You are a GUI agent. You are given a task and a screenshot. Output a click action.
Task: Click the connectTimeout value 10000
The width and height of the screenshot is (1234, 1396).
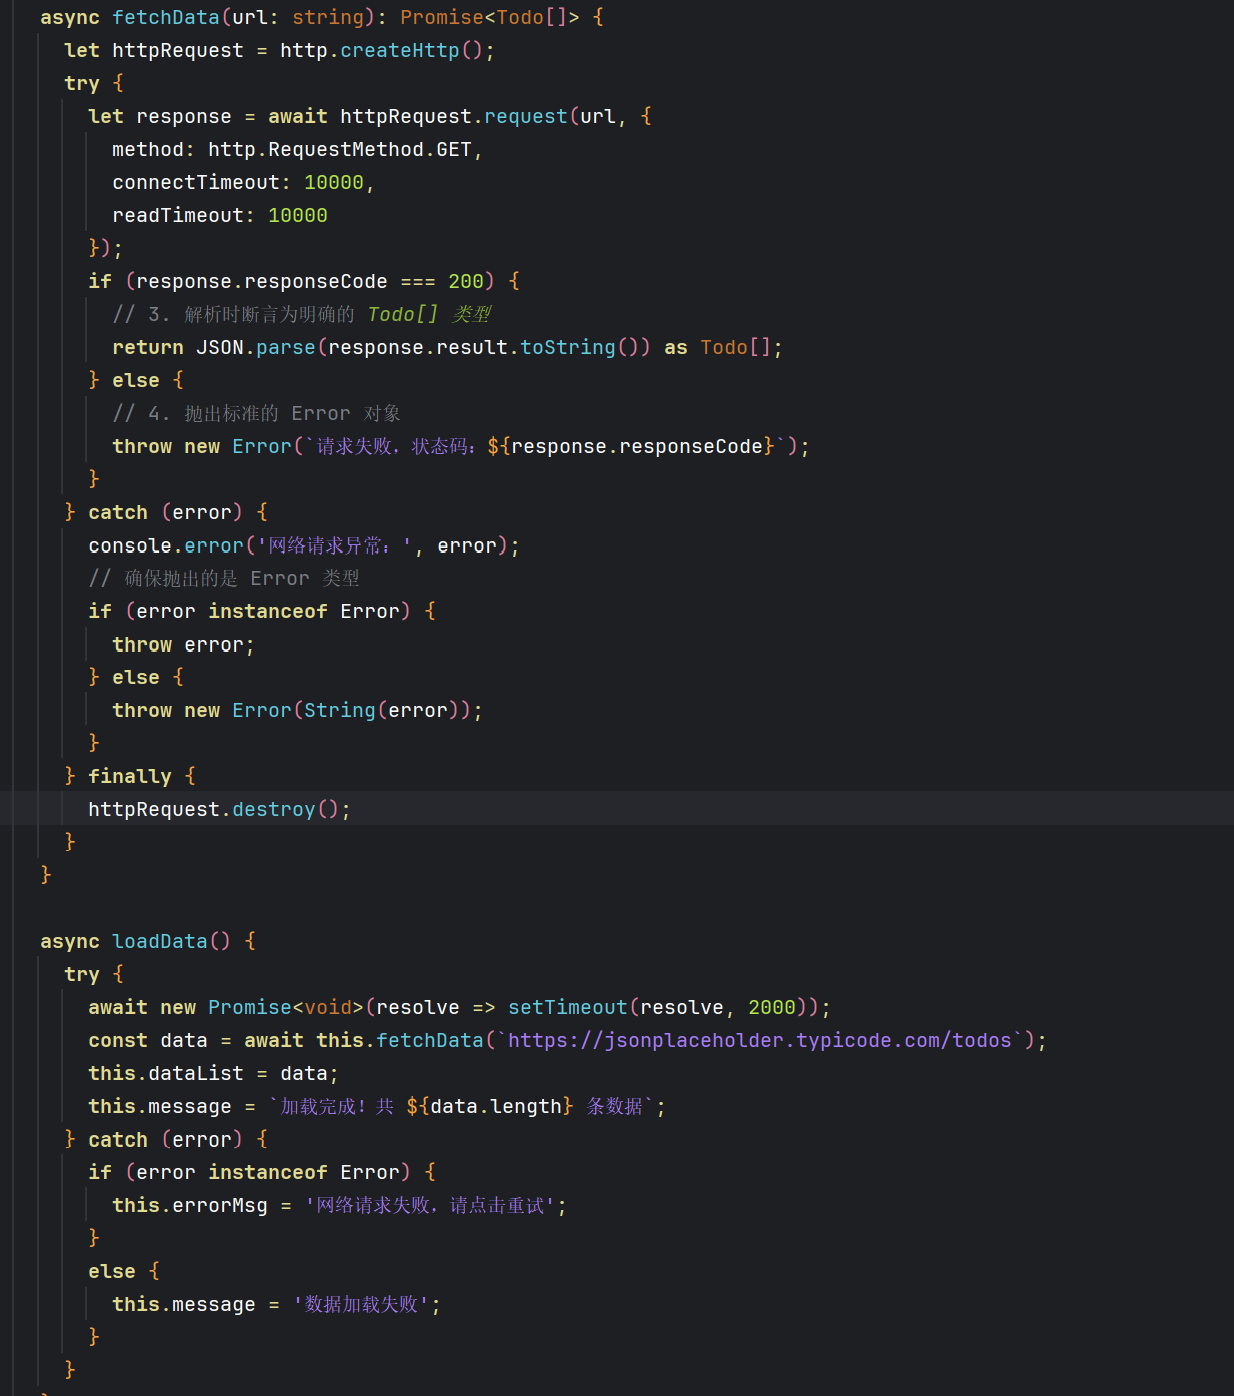(334, 182)
